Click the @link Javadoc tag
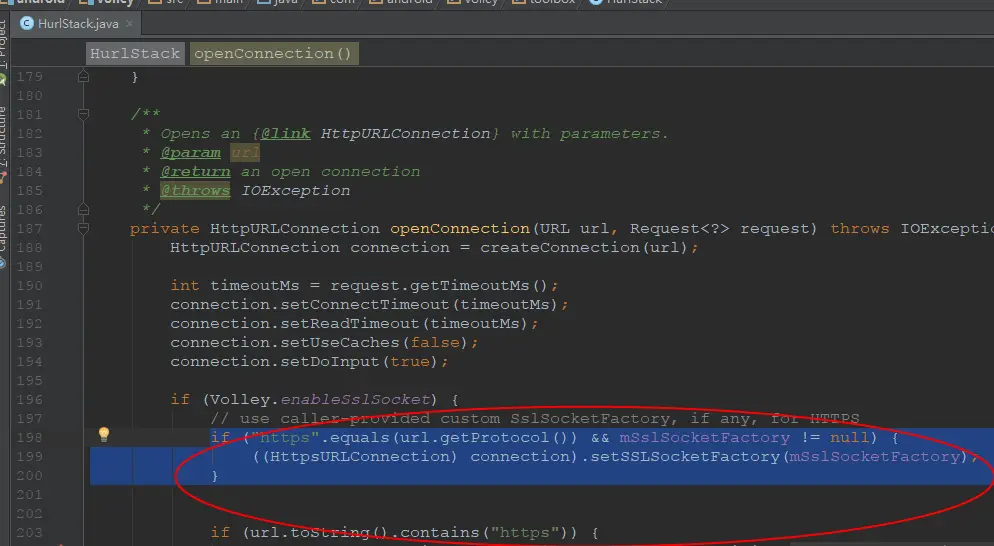The image size is (994, 546). [286, 134]
